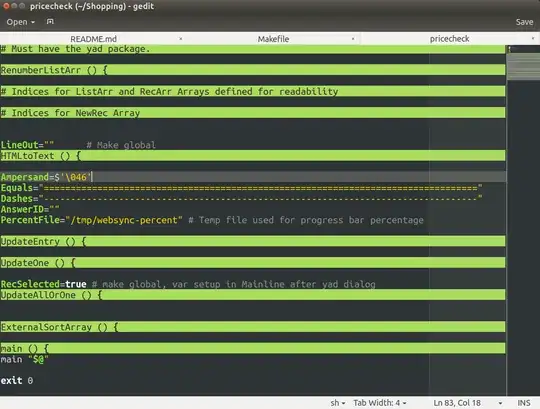Switch to the Makefile tab
The height and width of the screenshot is (409, 540).
pyautogui.click(x=273, y=39)
